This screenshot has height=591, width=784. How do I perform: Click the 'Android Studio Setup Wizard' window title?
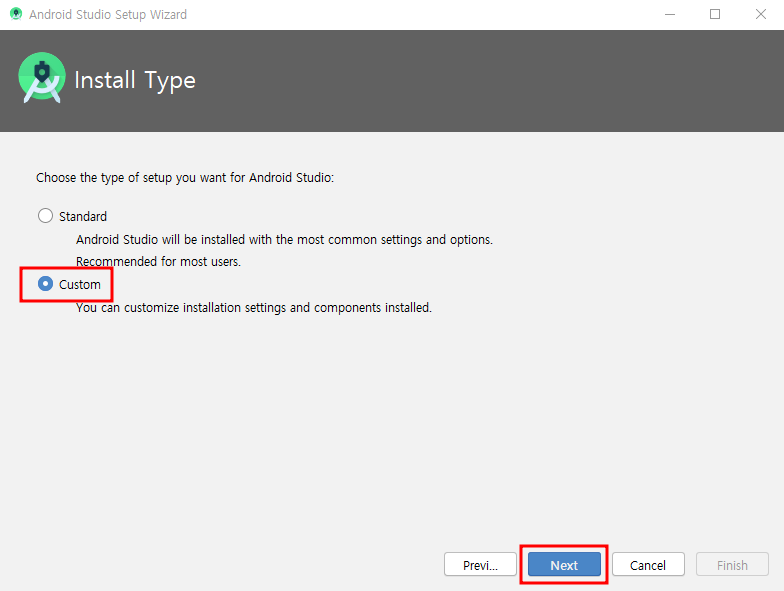point(108,14)
